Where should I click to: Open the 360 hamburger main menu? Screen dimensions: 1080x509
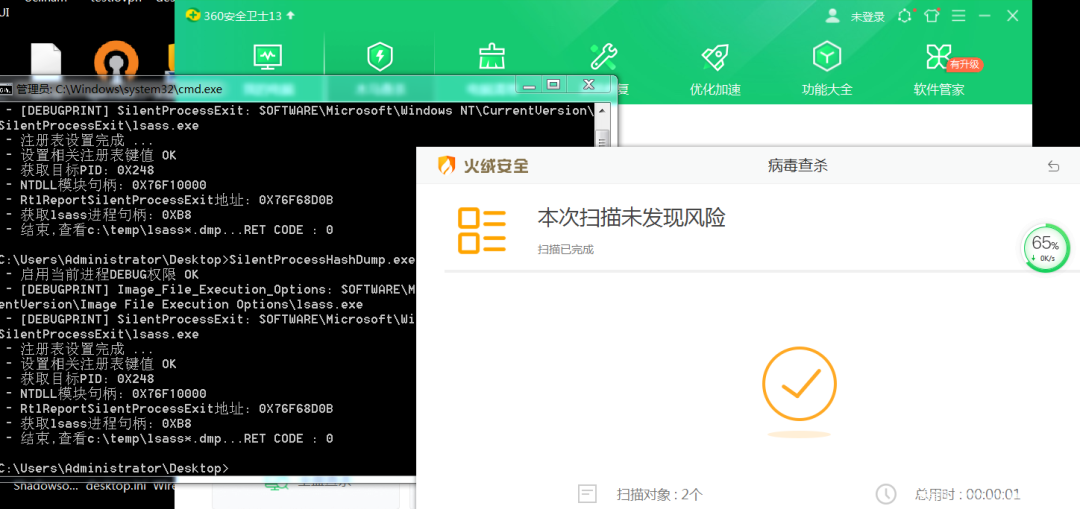pos(958,15)
